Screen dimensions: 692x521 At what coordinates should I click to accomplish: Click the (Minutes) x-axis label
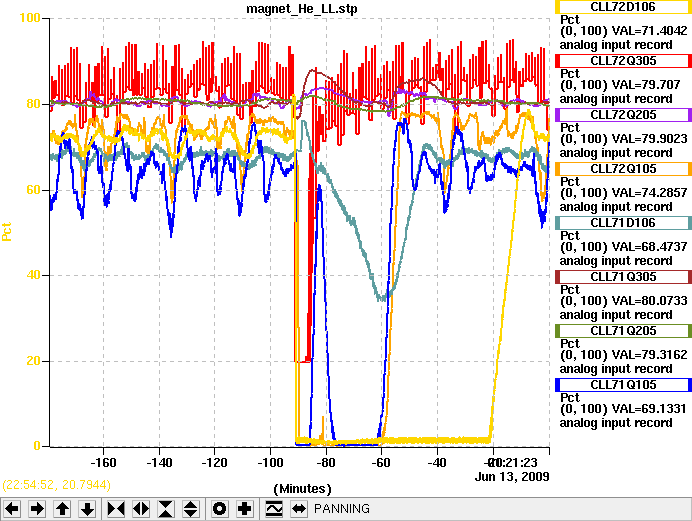click(302, 489)
